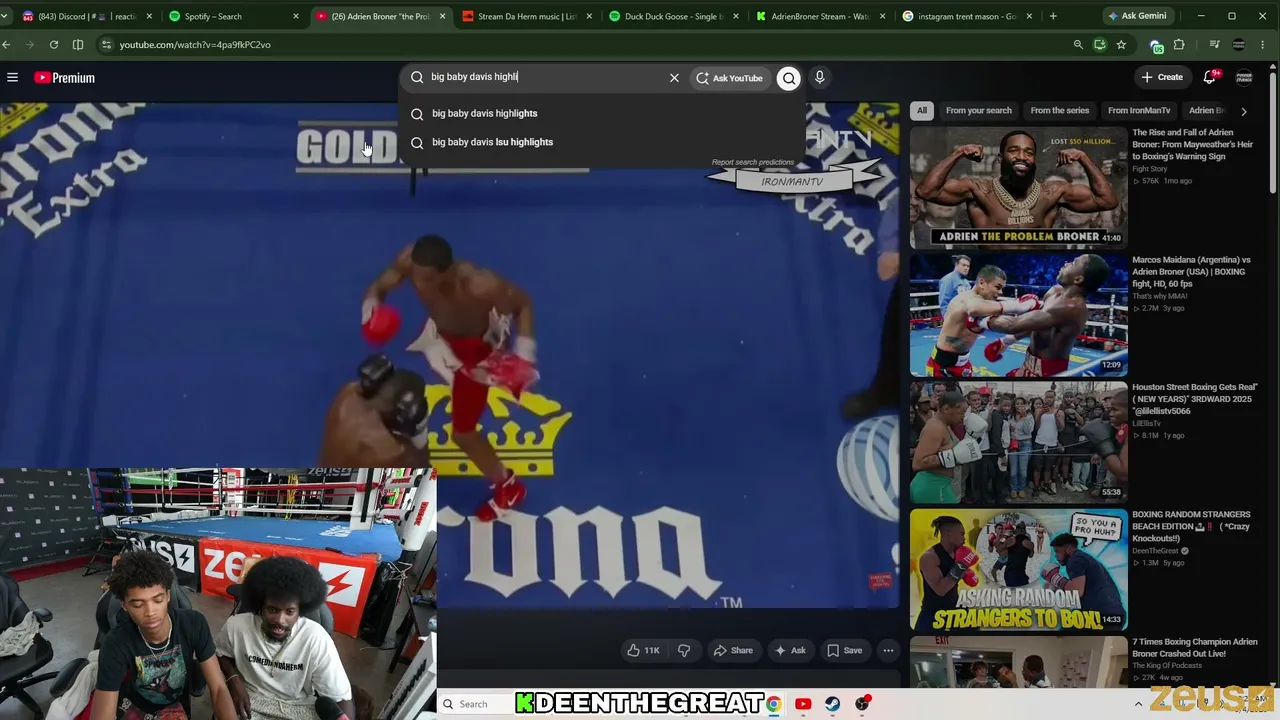Dislike the video
The height and width of the screenshot is (720, 1280).
pyautogui.click(x=684, y=650)
